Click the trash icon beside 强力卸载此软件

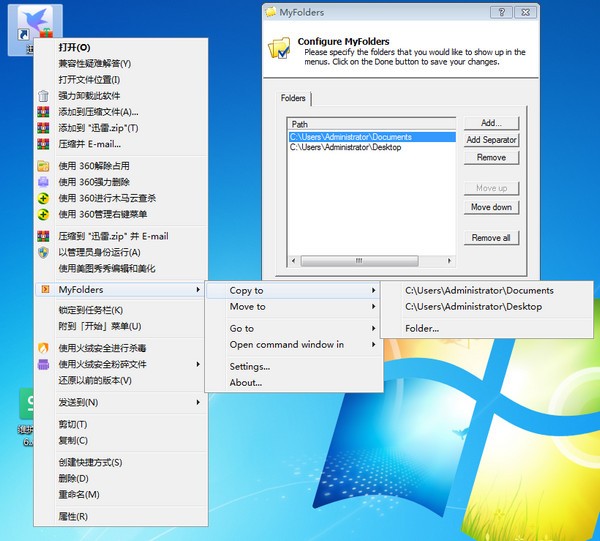pos(43,96)
